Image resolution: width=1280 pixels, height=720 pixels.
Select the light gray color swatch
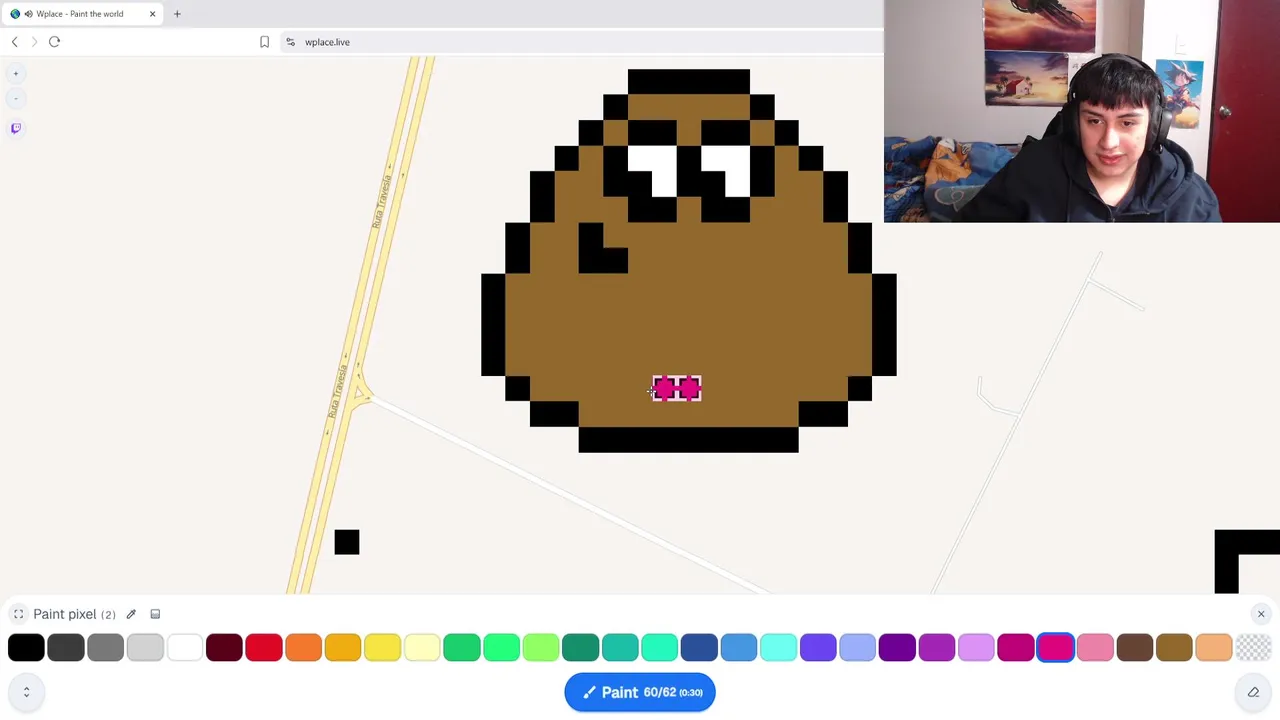click(145, 648)
